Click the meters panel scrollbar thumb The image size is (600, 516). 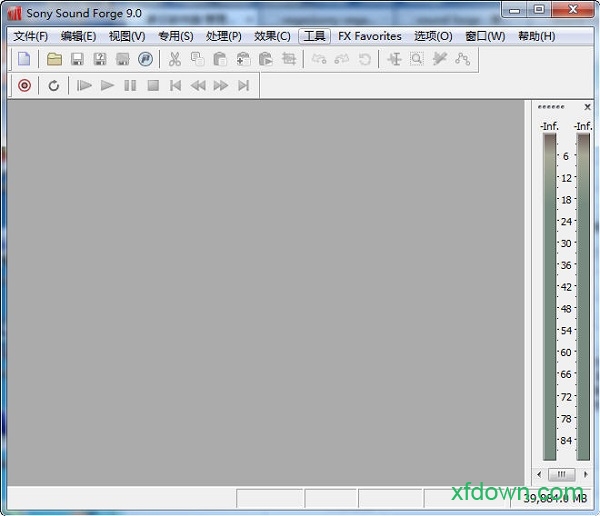(x=561, y=474)
